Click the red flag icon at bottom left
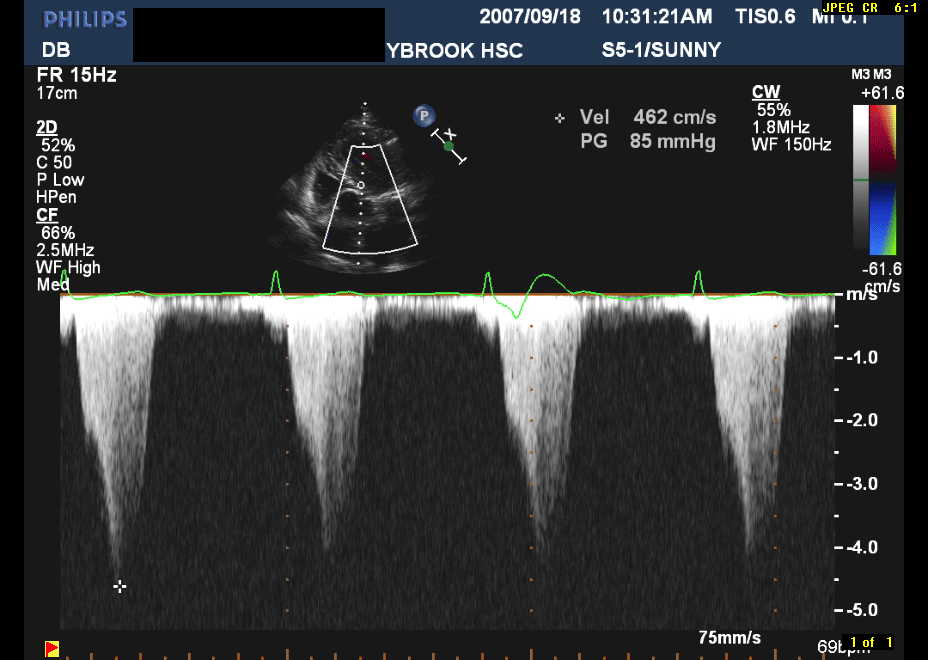The image size is (928, 660). click(50, 646)
